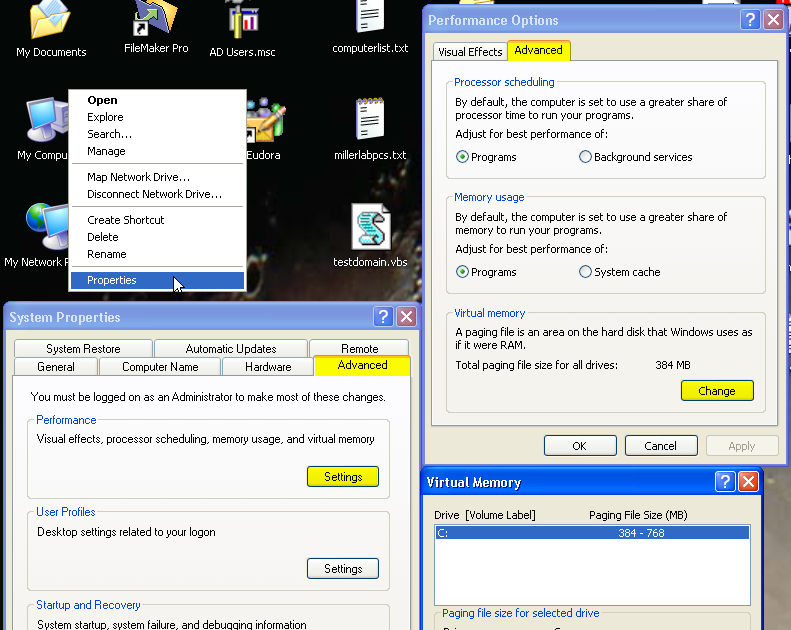Open User Profiles Settings button
Viewport: 791px width, 630px height.
(343, 568)
